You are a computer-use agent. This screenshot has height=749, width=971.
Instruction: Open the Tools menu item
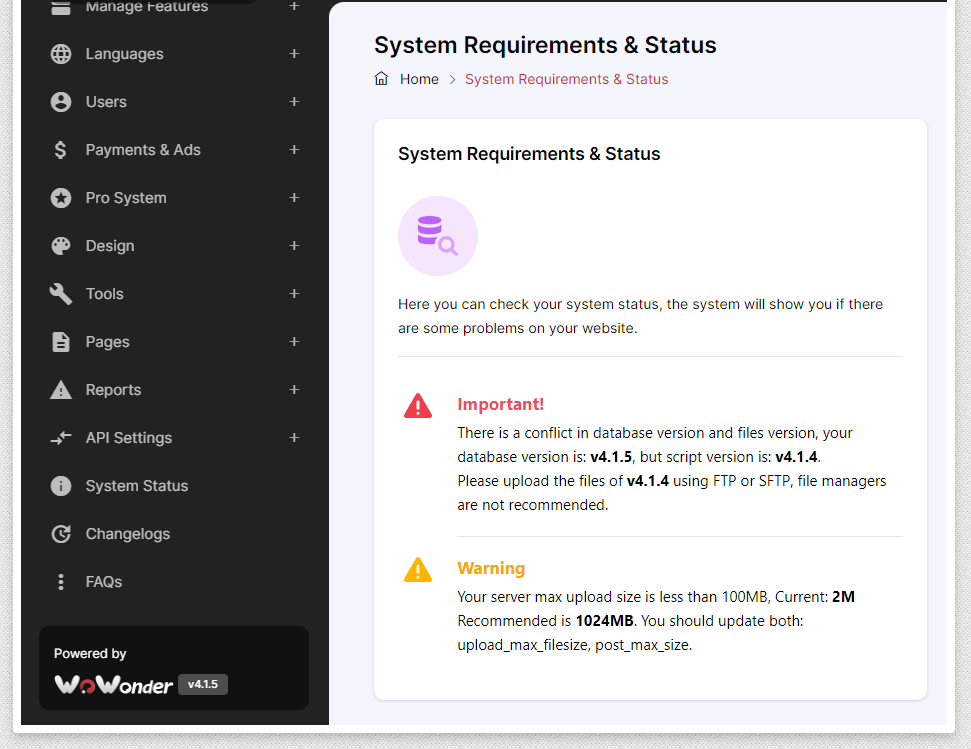click(x=104, y=294)
